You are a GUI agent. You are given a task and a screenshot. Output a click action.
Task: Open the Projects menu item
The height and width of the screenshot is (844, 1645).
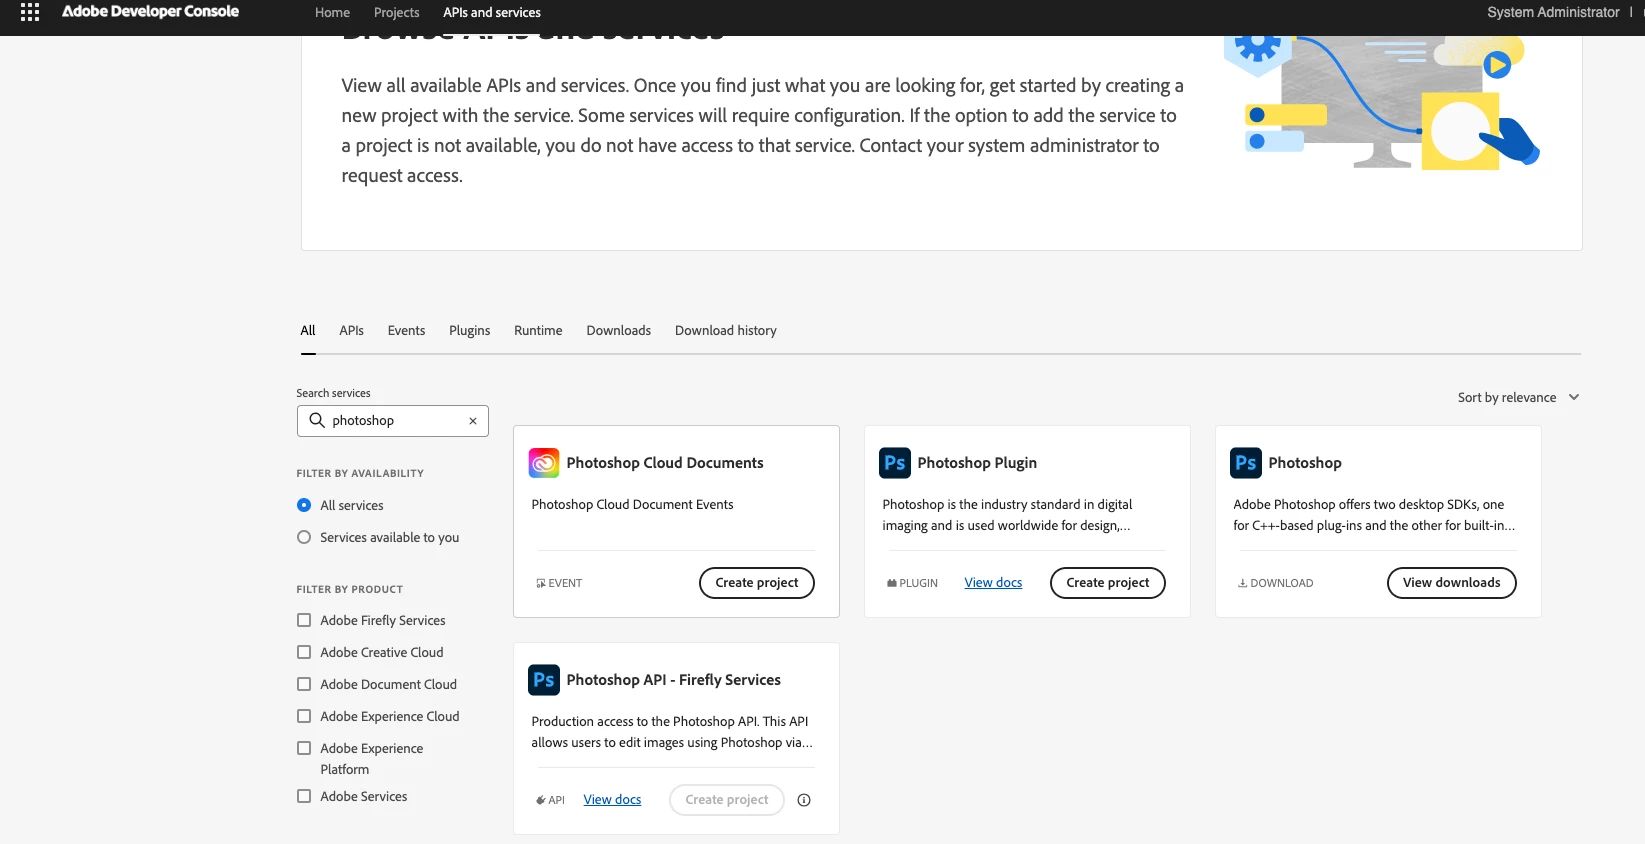click(396, 12)
